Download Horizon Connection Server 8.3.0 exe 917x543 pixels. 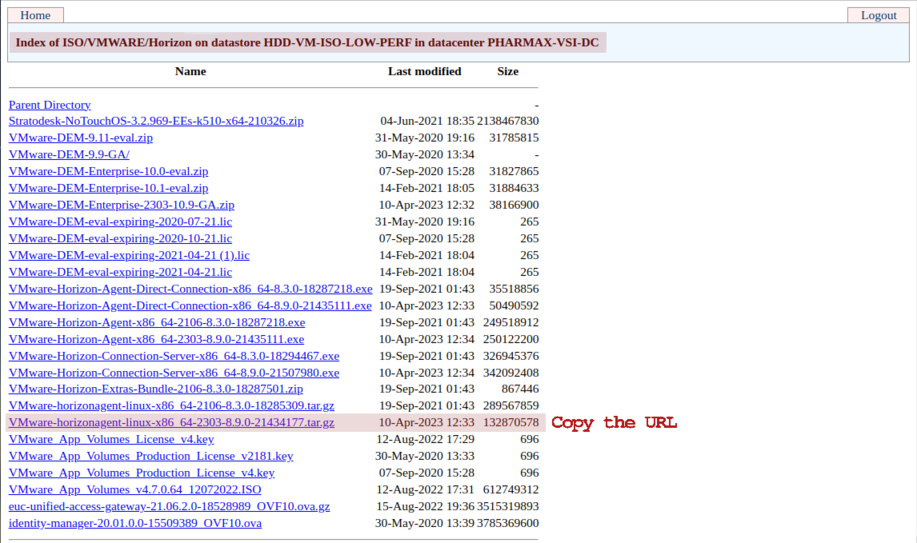pos(174,356)
